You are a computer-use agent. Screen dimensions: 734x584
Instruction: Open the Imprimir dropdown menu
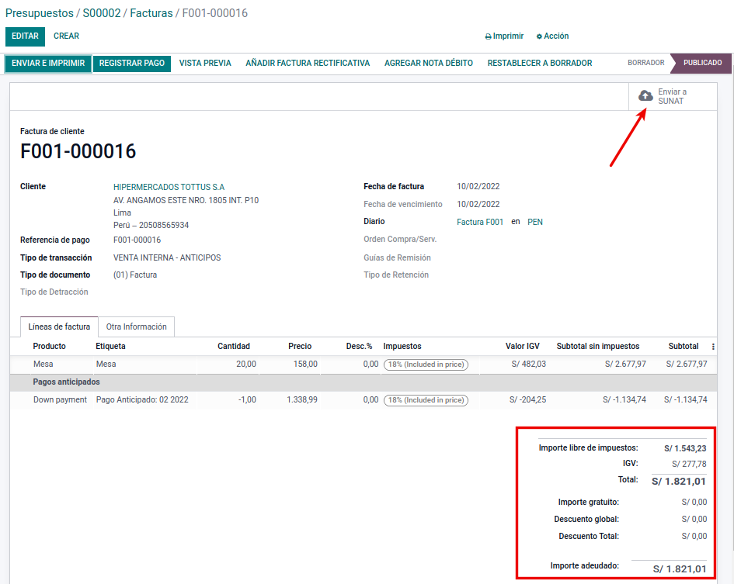(x=505, y=36)
